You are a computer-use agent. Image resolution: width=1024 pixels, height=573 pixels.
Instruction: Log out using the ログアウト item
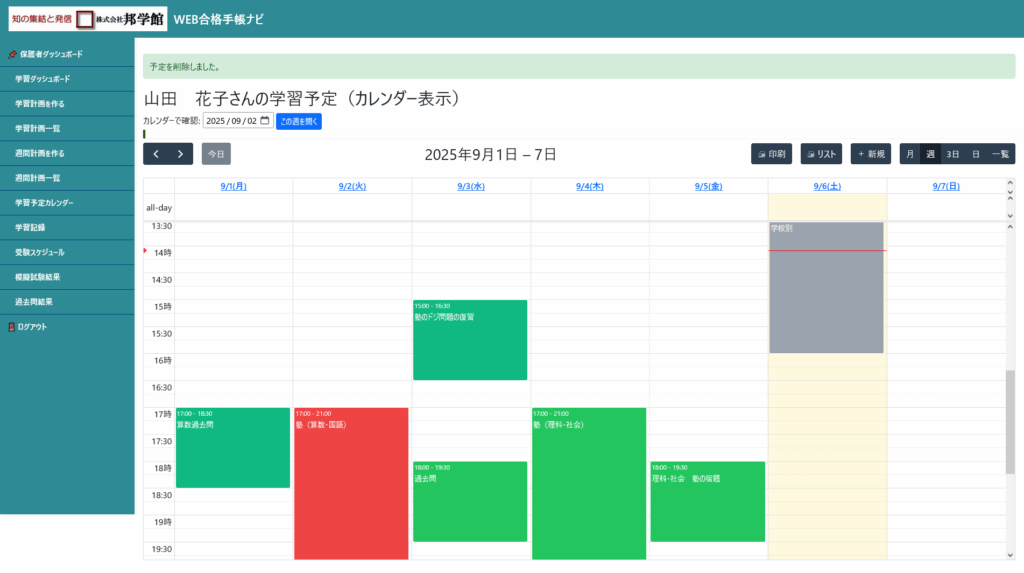(32, 327)
